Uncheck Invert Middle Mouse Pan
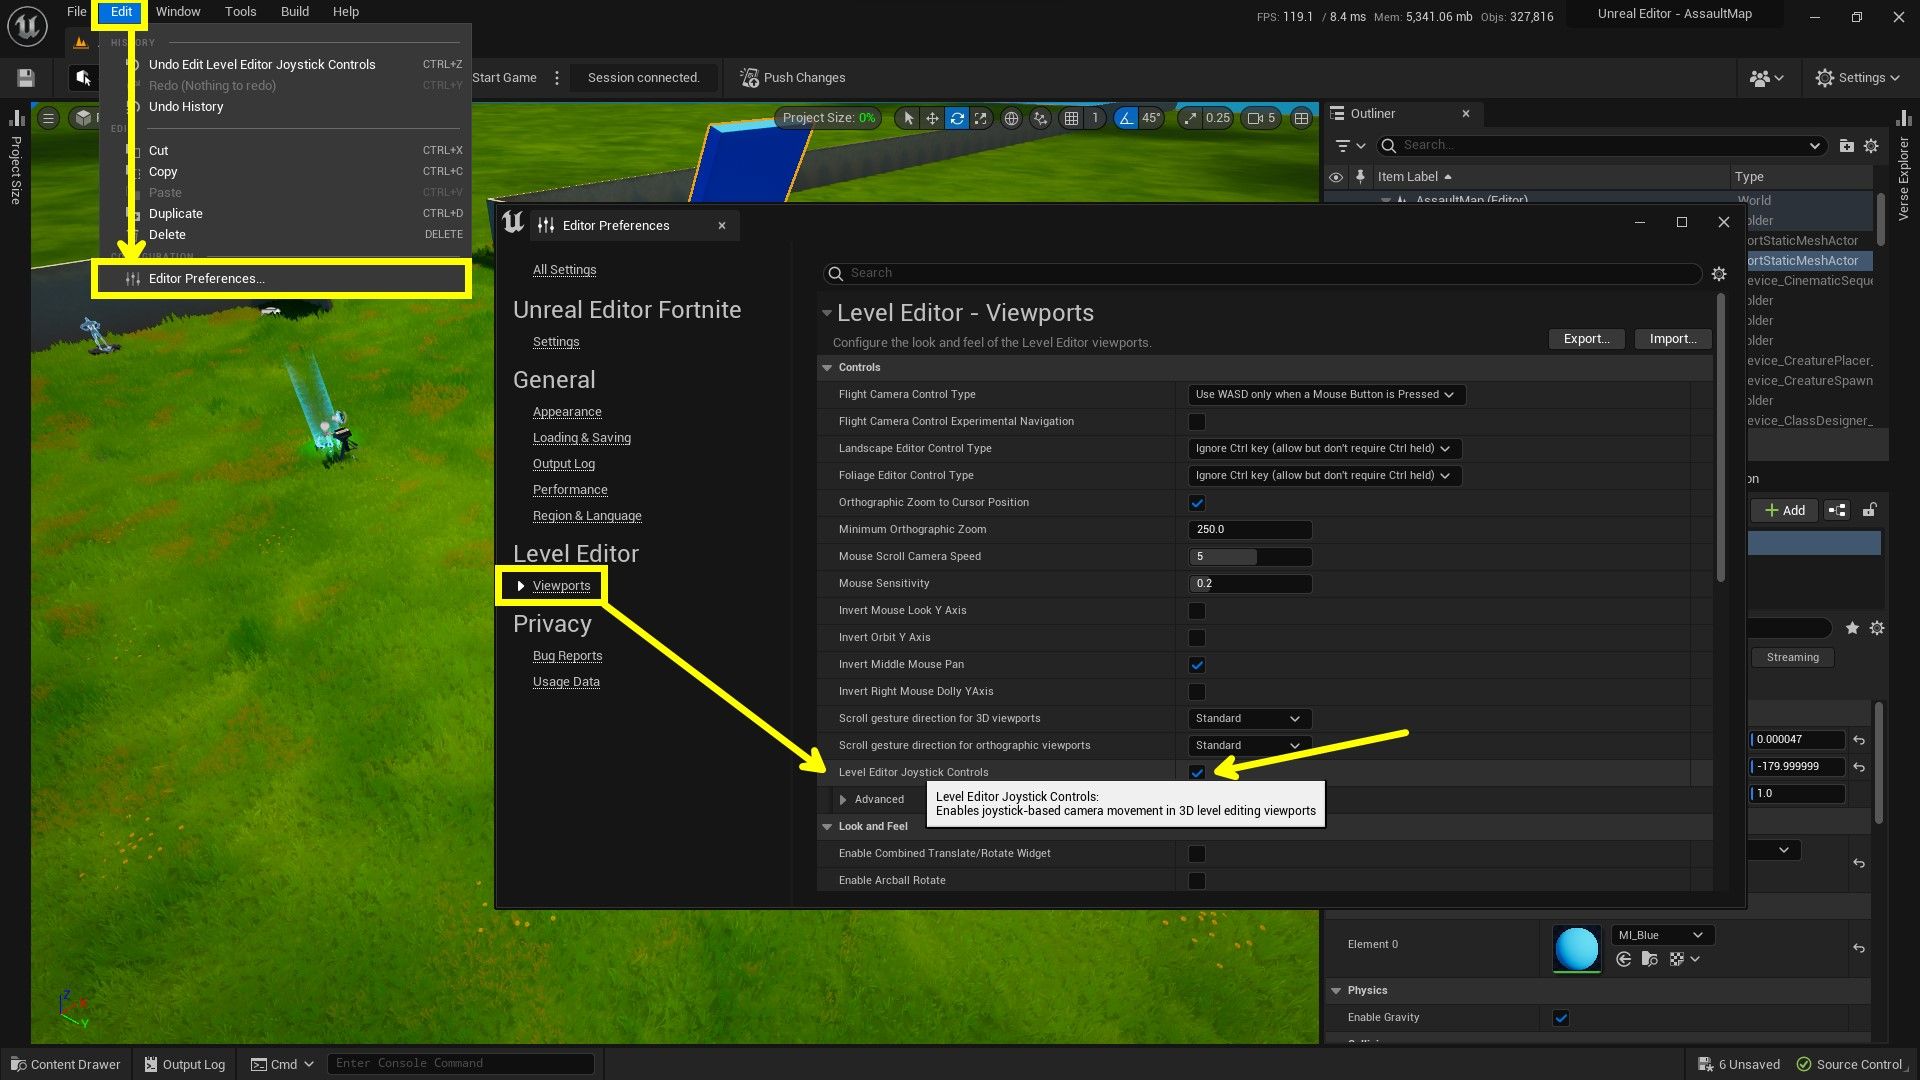The image size is (1920, 1080). click(x=1197, y=664)
